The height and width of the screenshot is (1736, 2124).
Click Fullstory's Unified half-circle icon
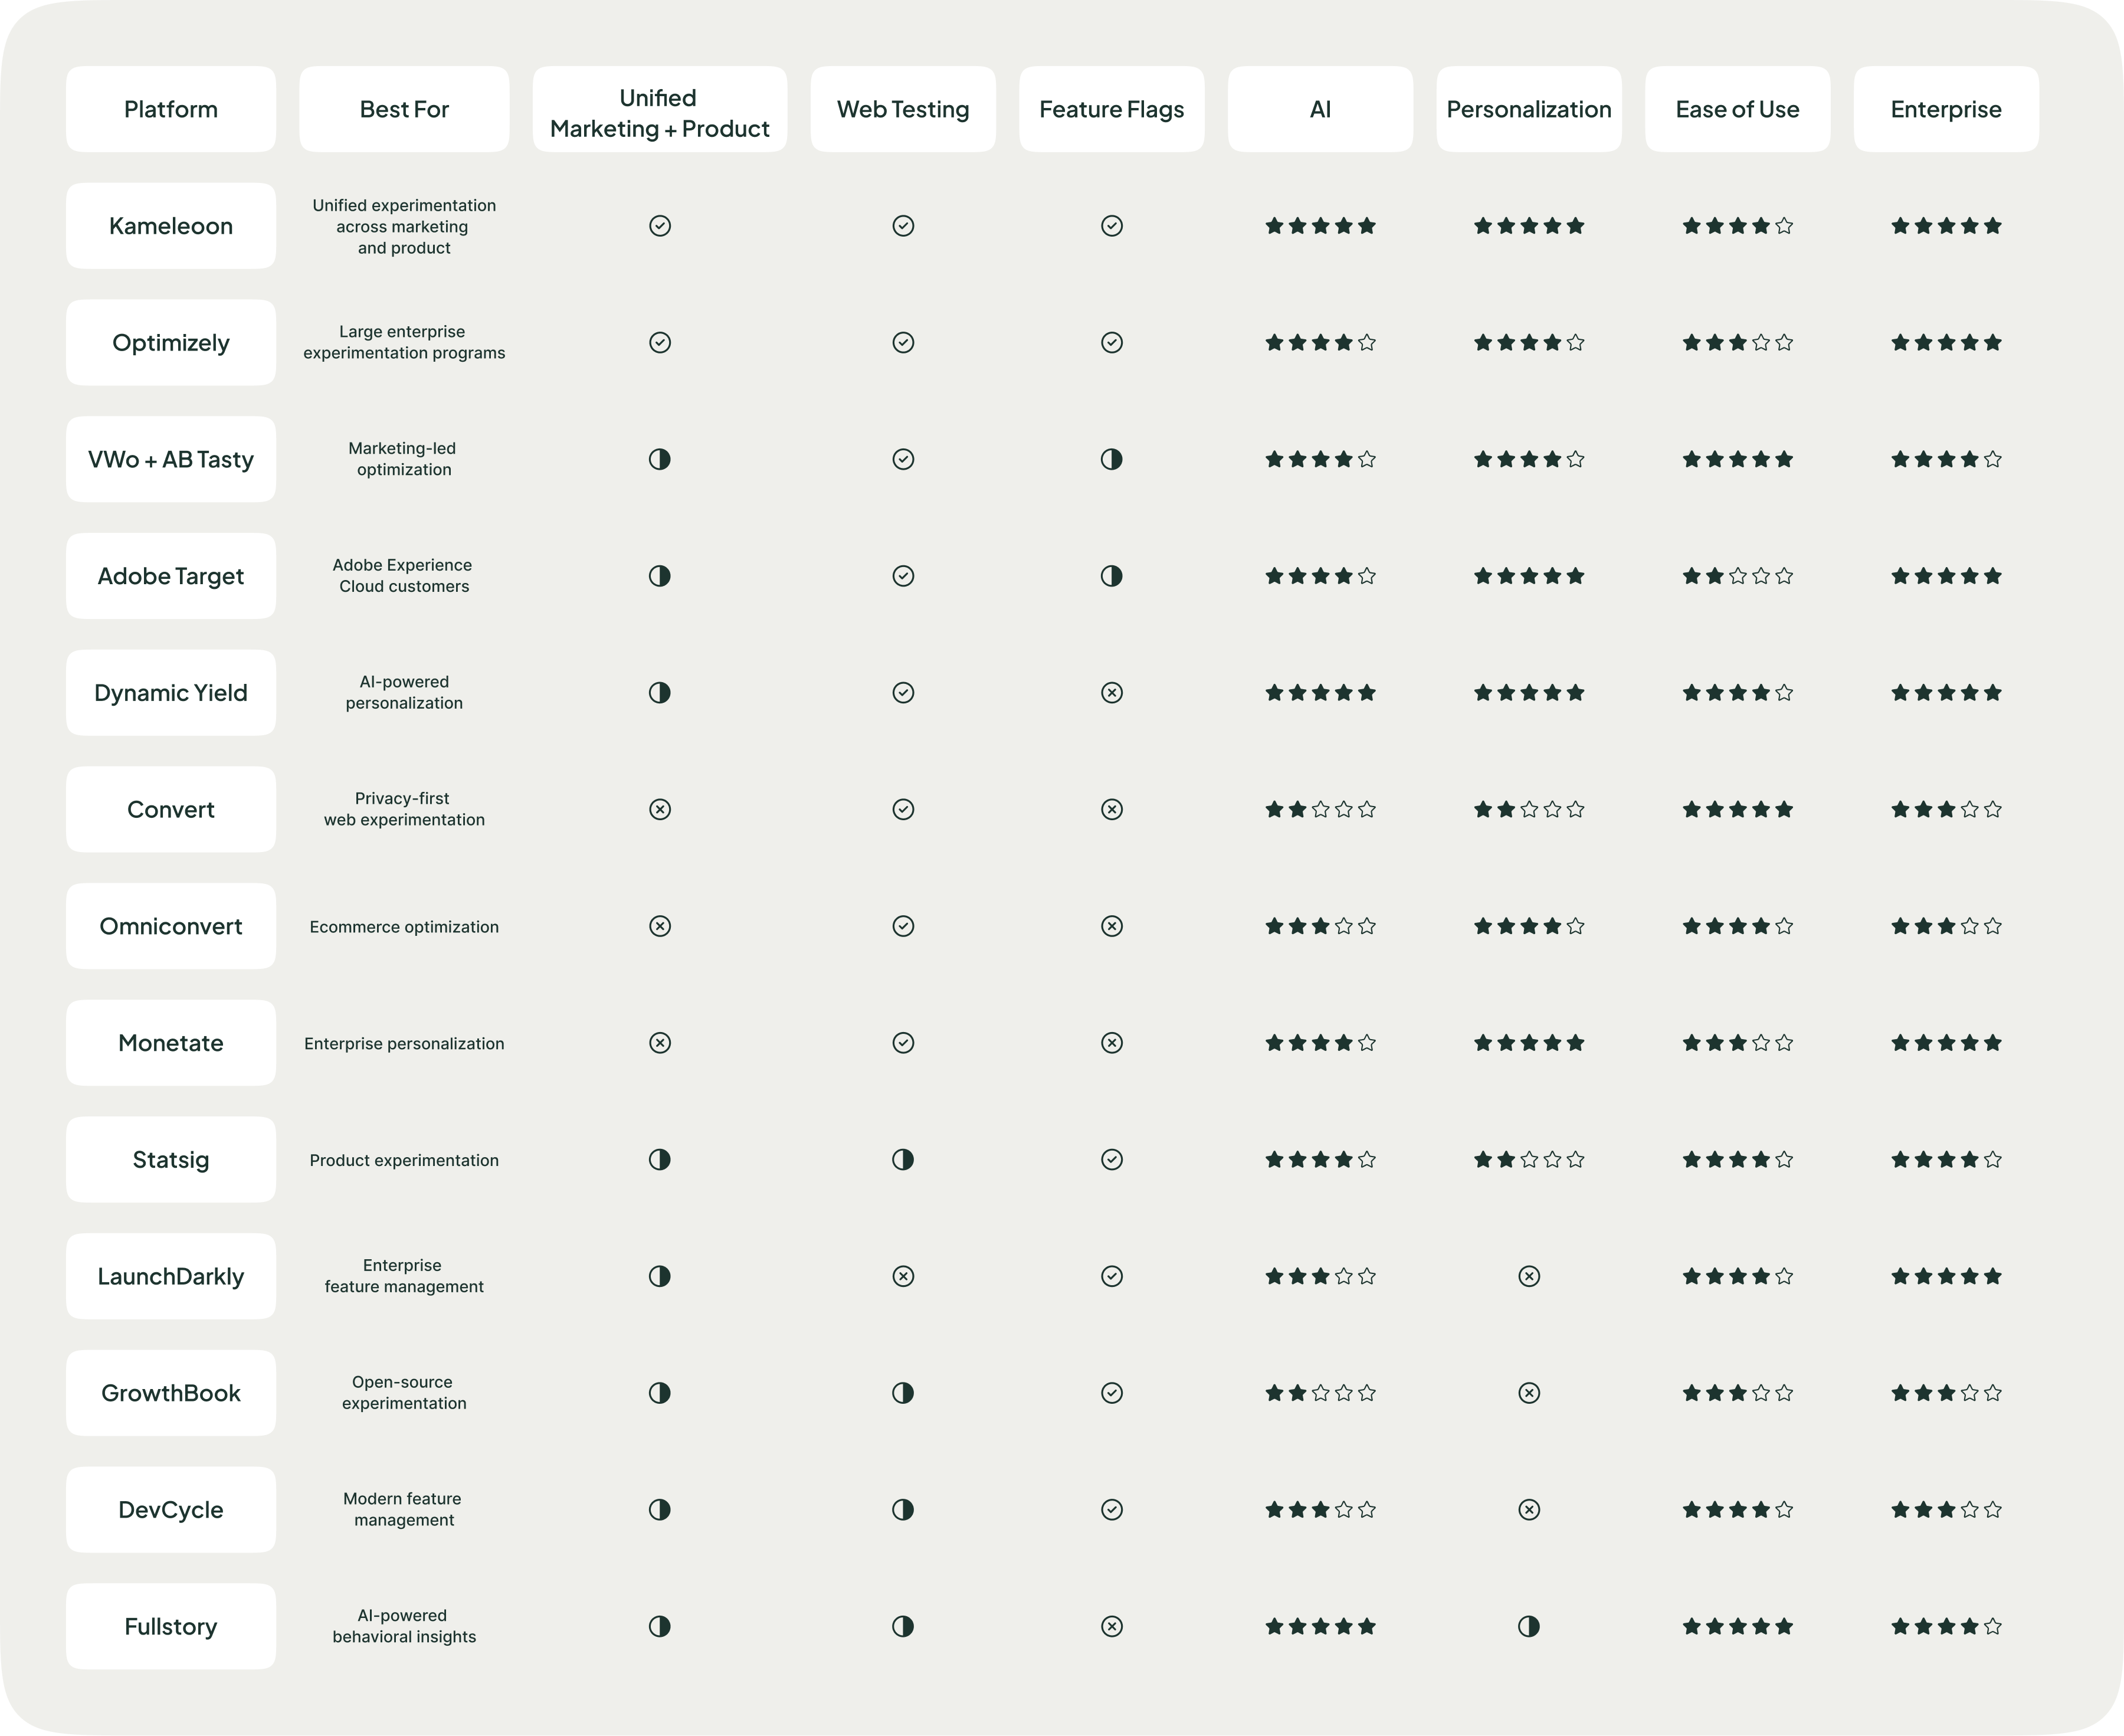660,1626
